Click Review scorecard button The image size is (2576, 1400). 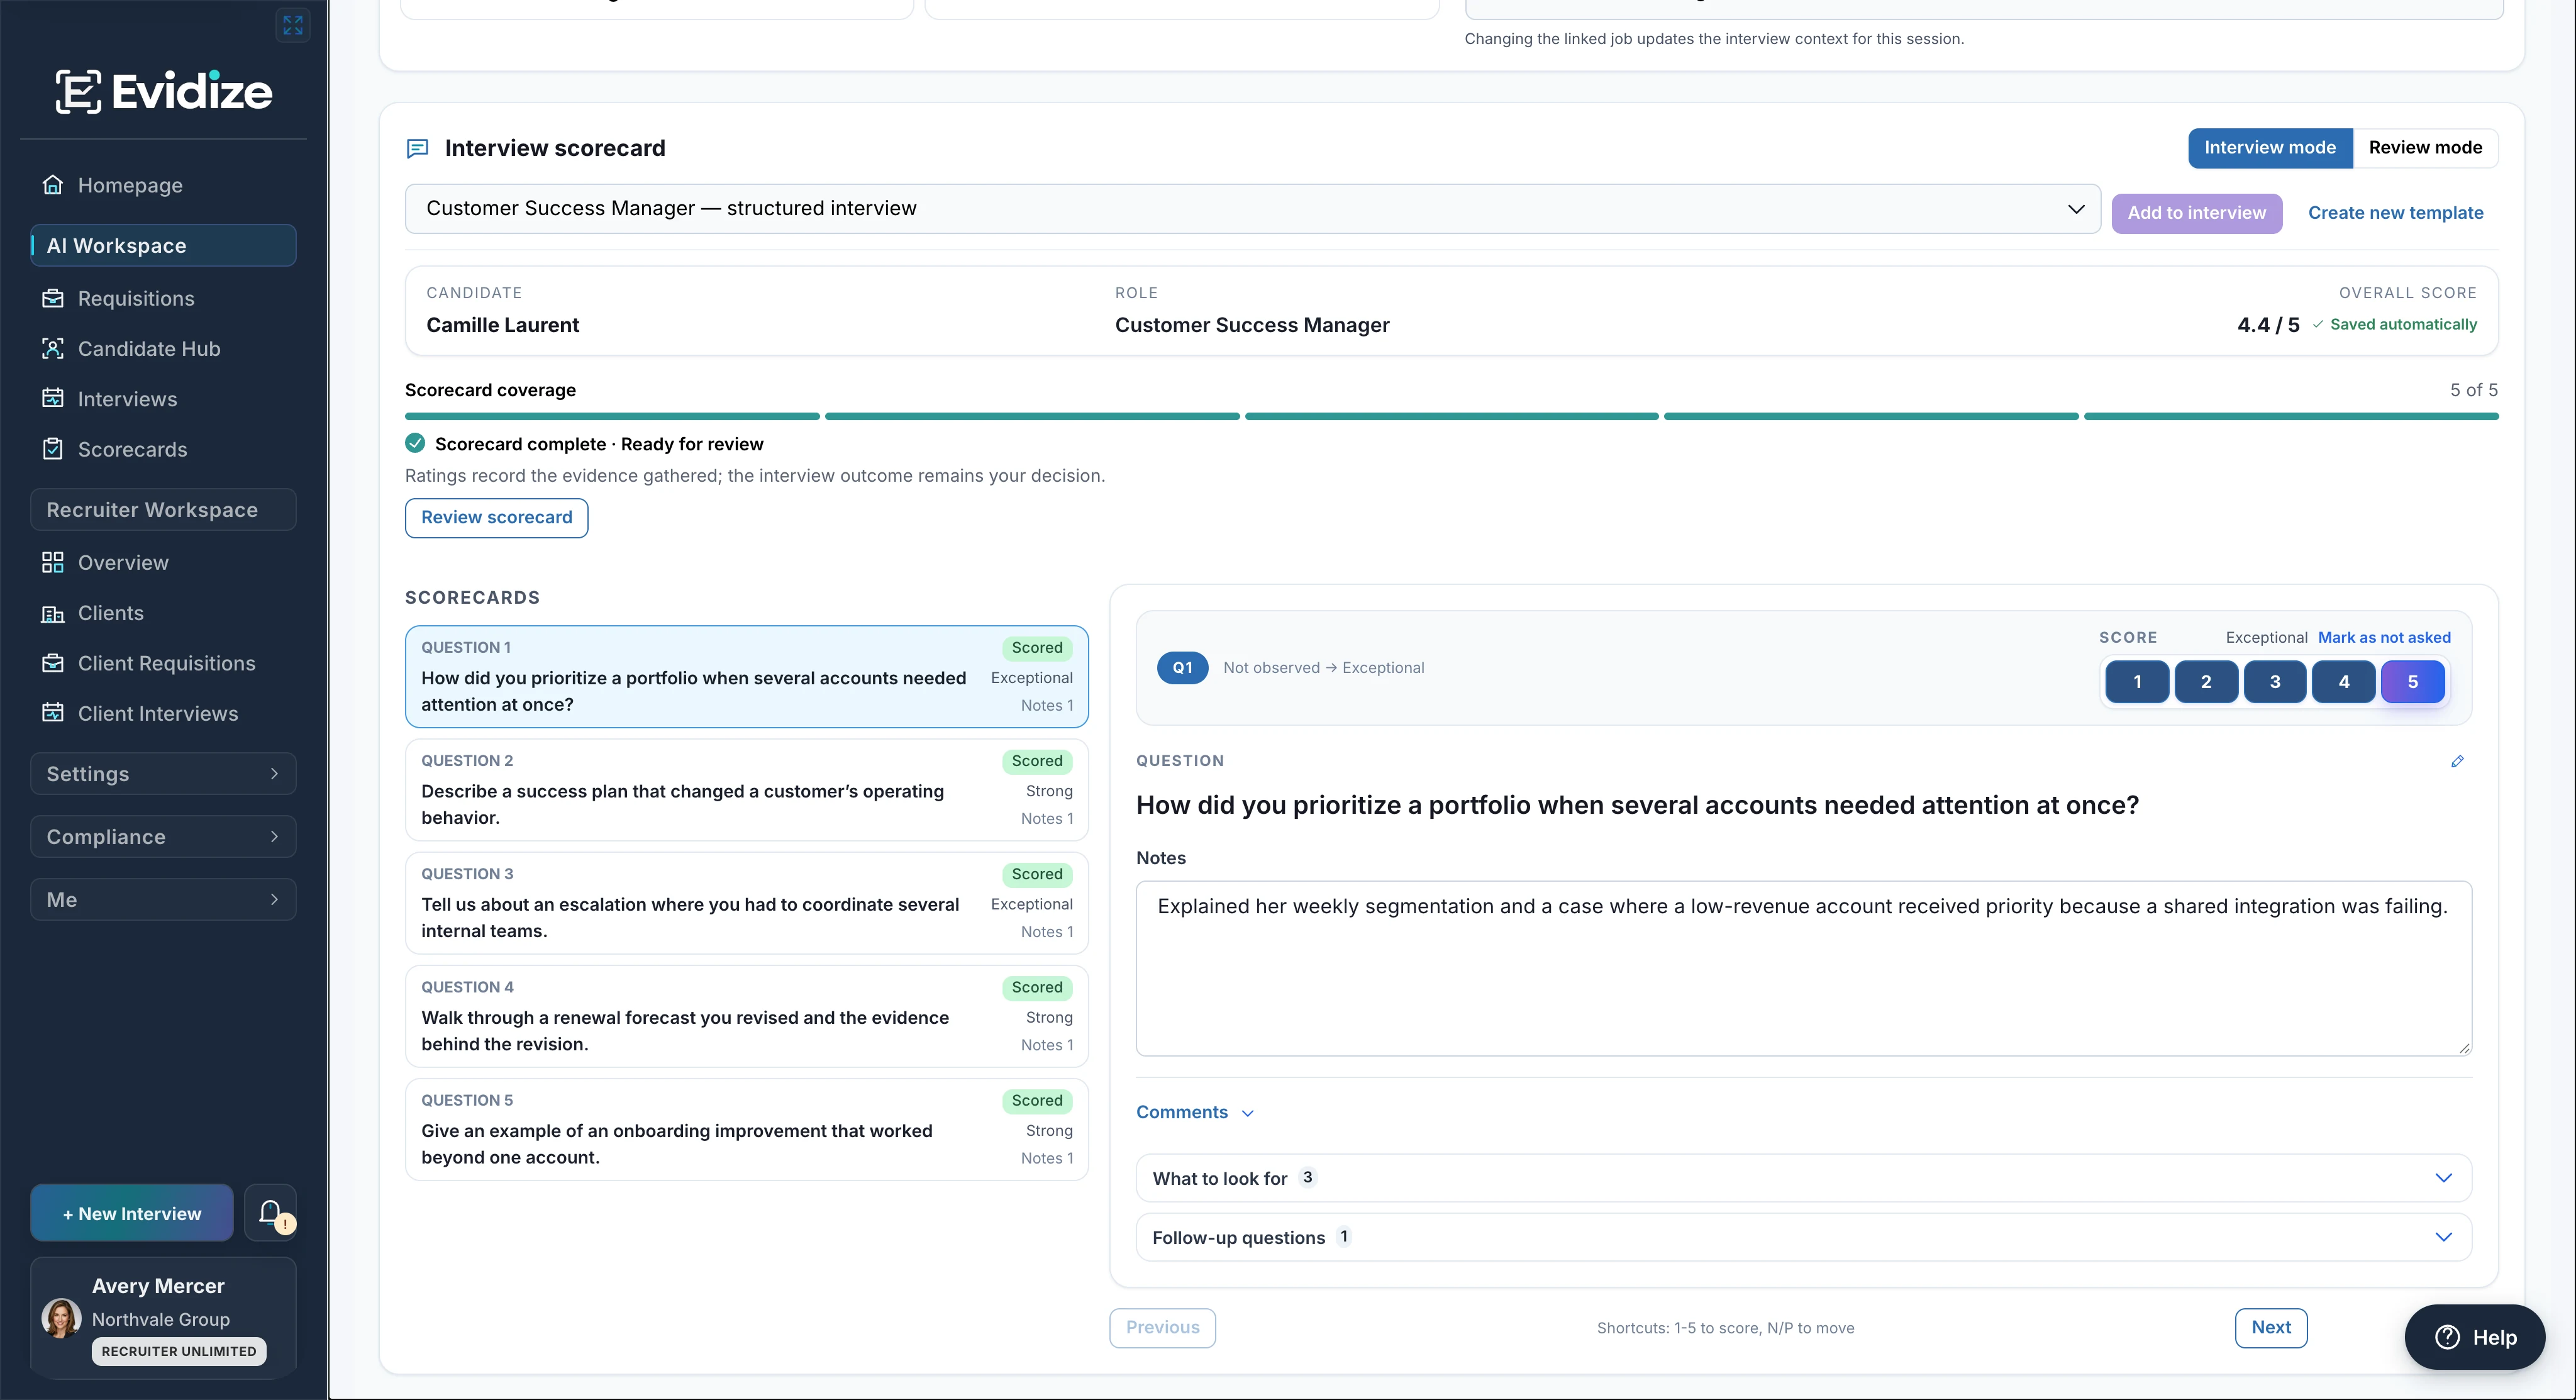coord(496,518)
